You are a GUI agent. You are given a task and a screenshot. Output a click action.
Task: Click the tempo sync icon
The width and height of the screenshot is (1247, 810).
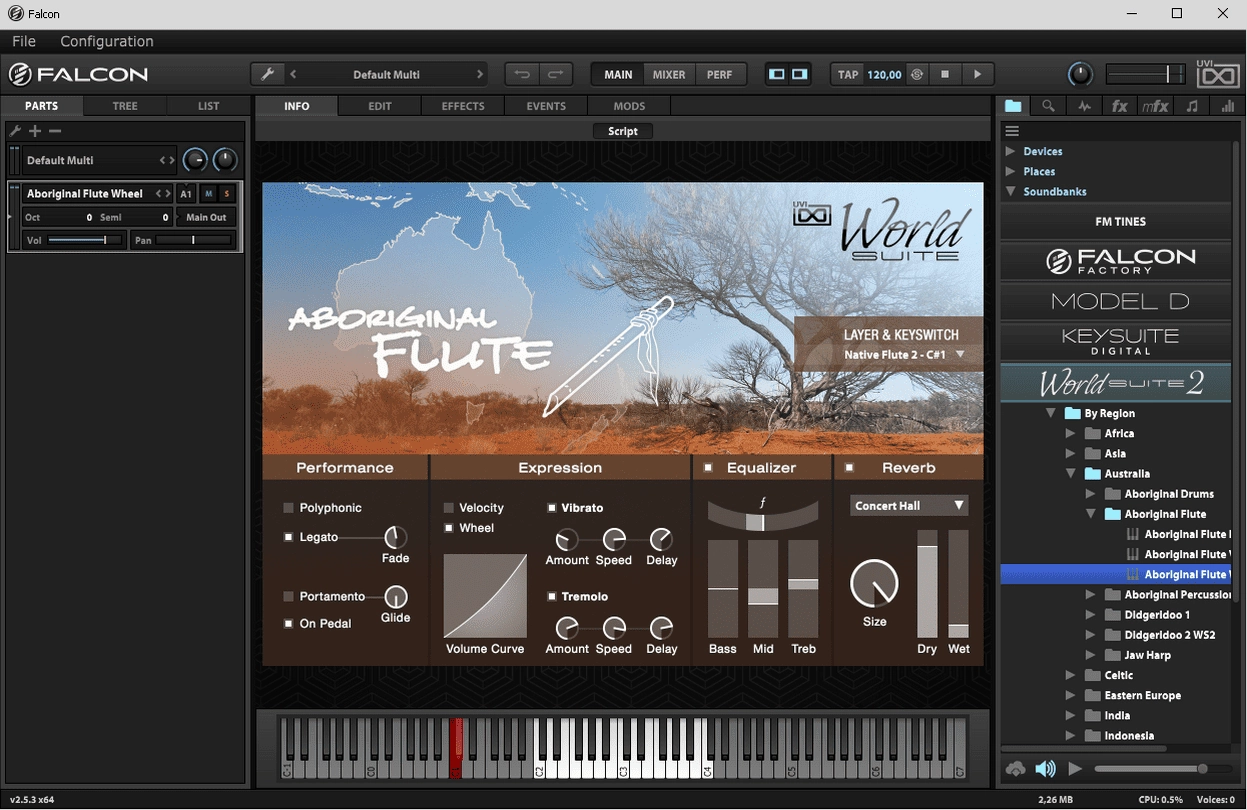coord(917,74)
